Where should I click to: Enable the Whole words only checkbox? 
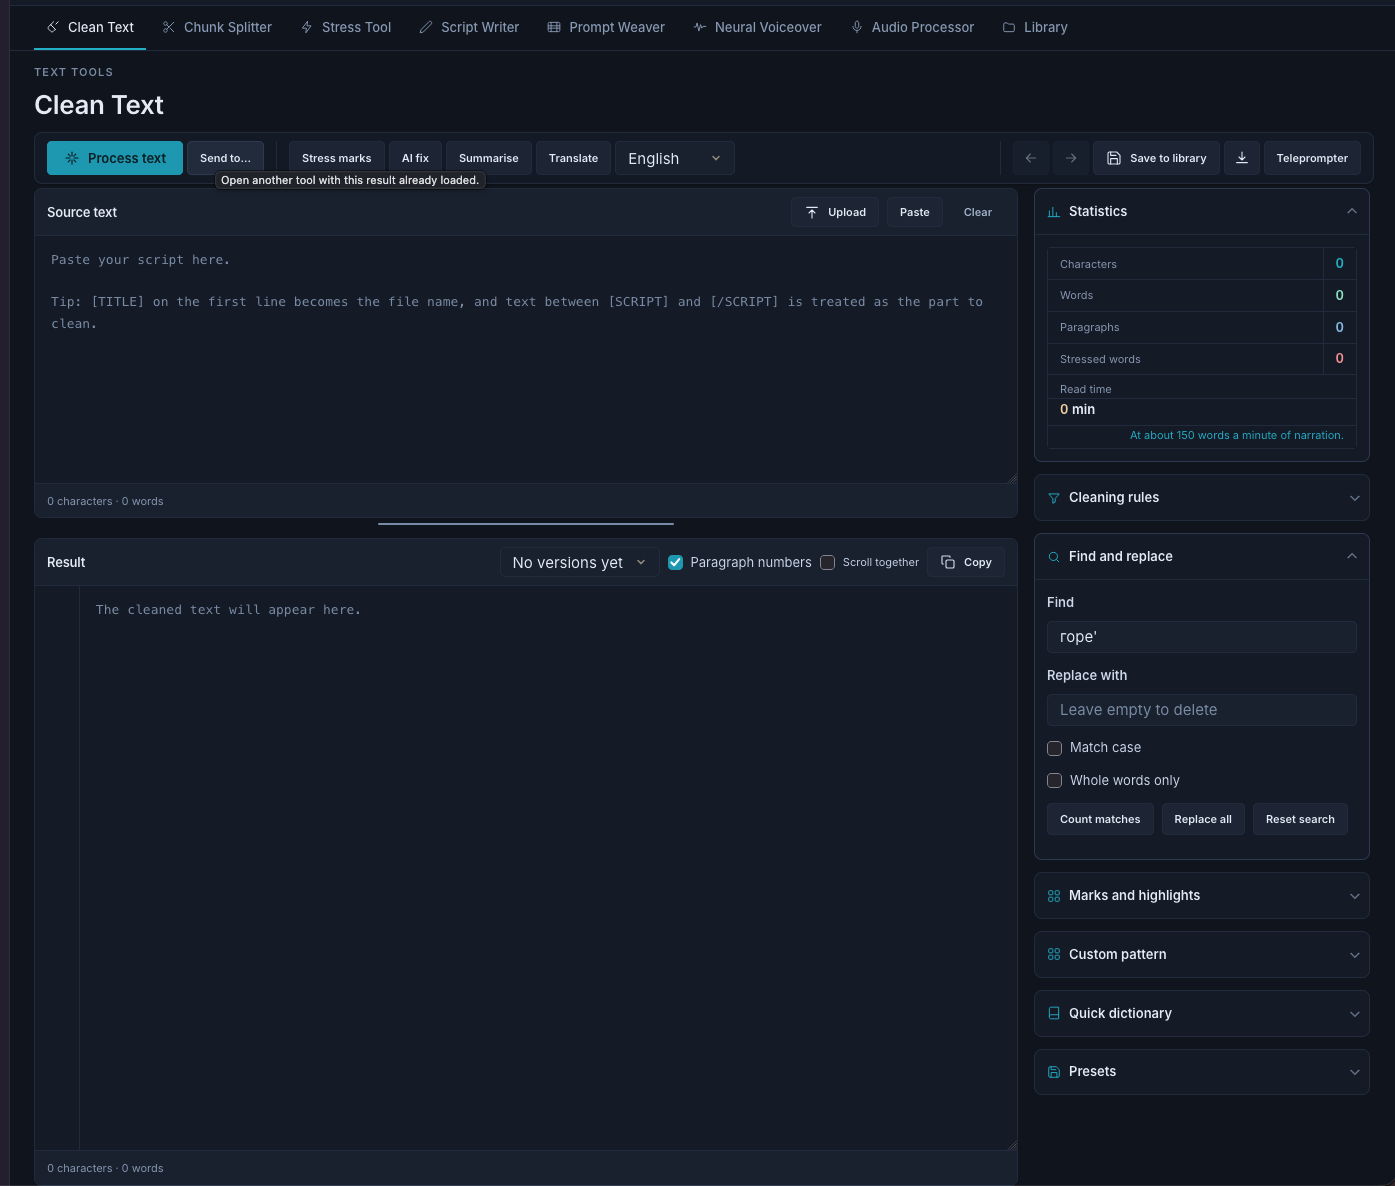(1055, 781)
